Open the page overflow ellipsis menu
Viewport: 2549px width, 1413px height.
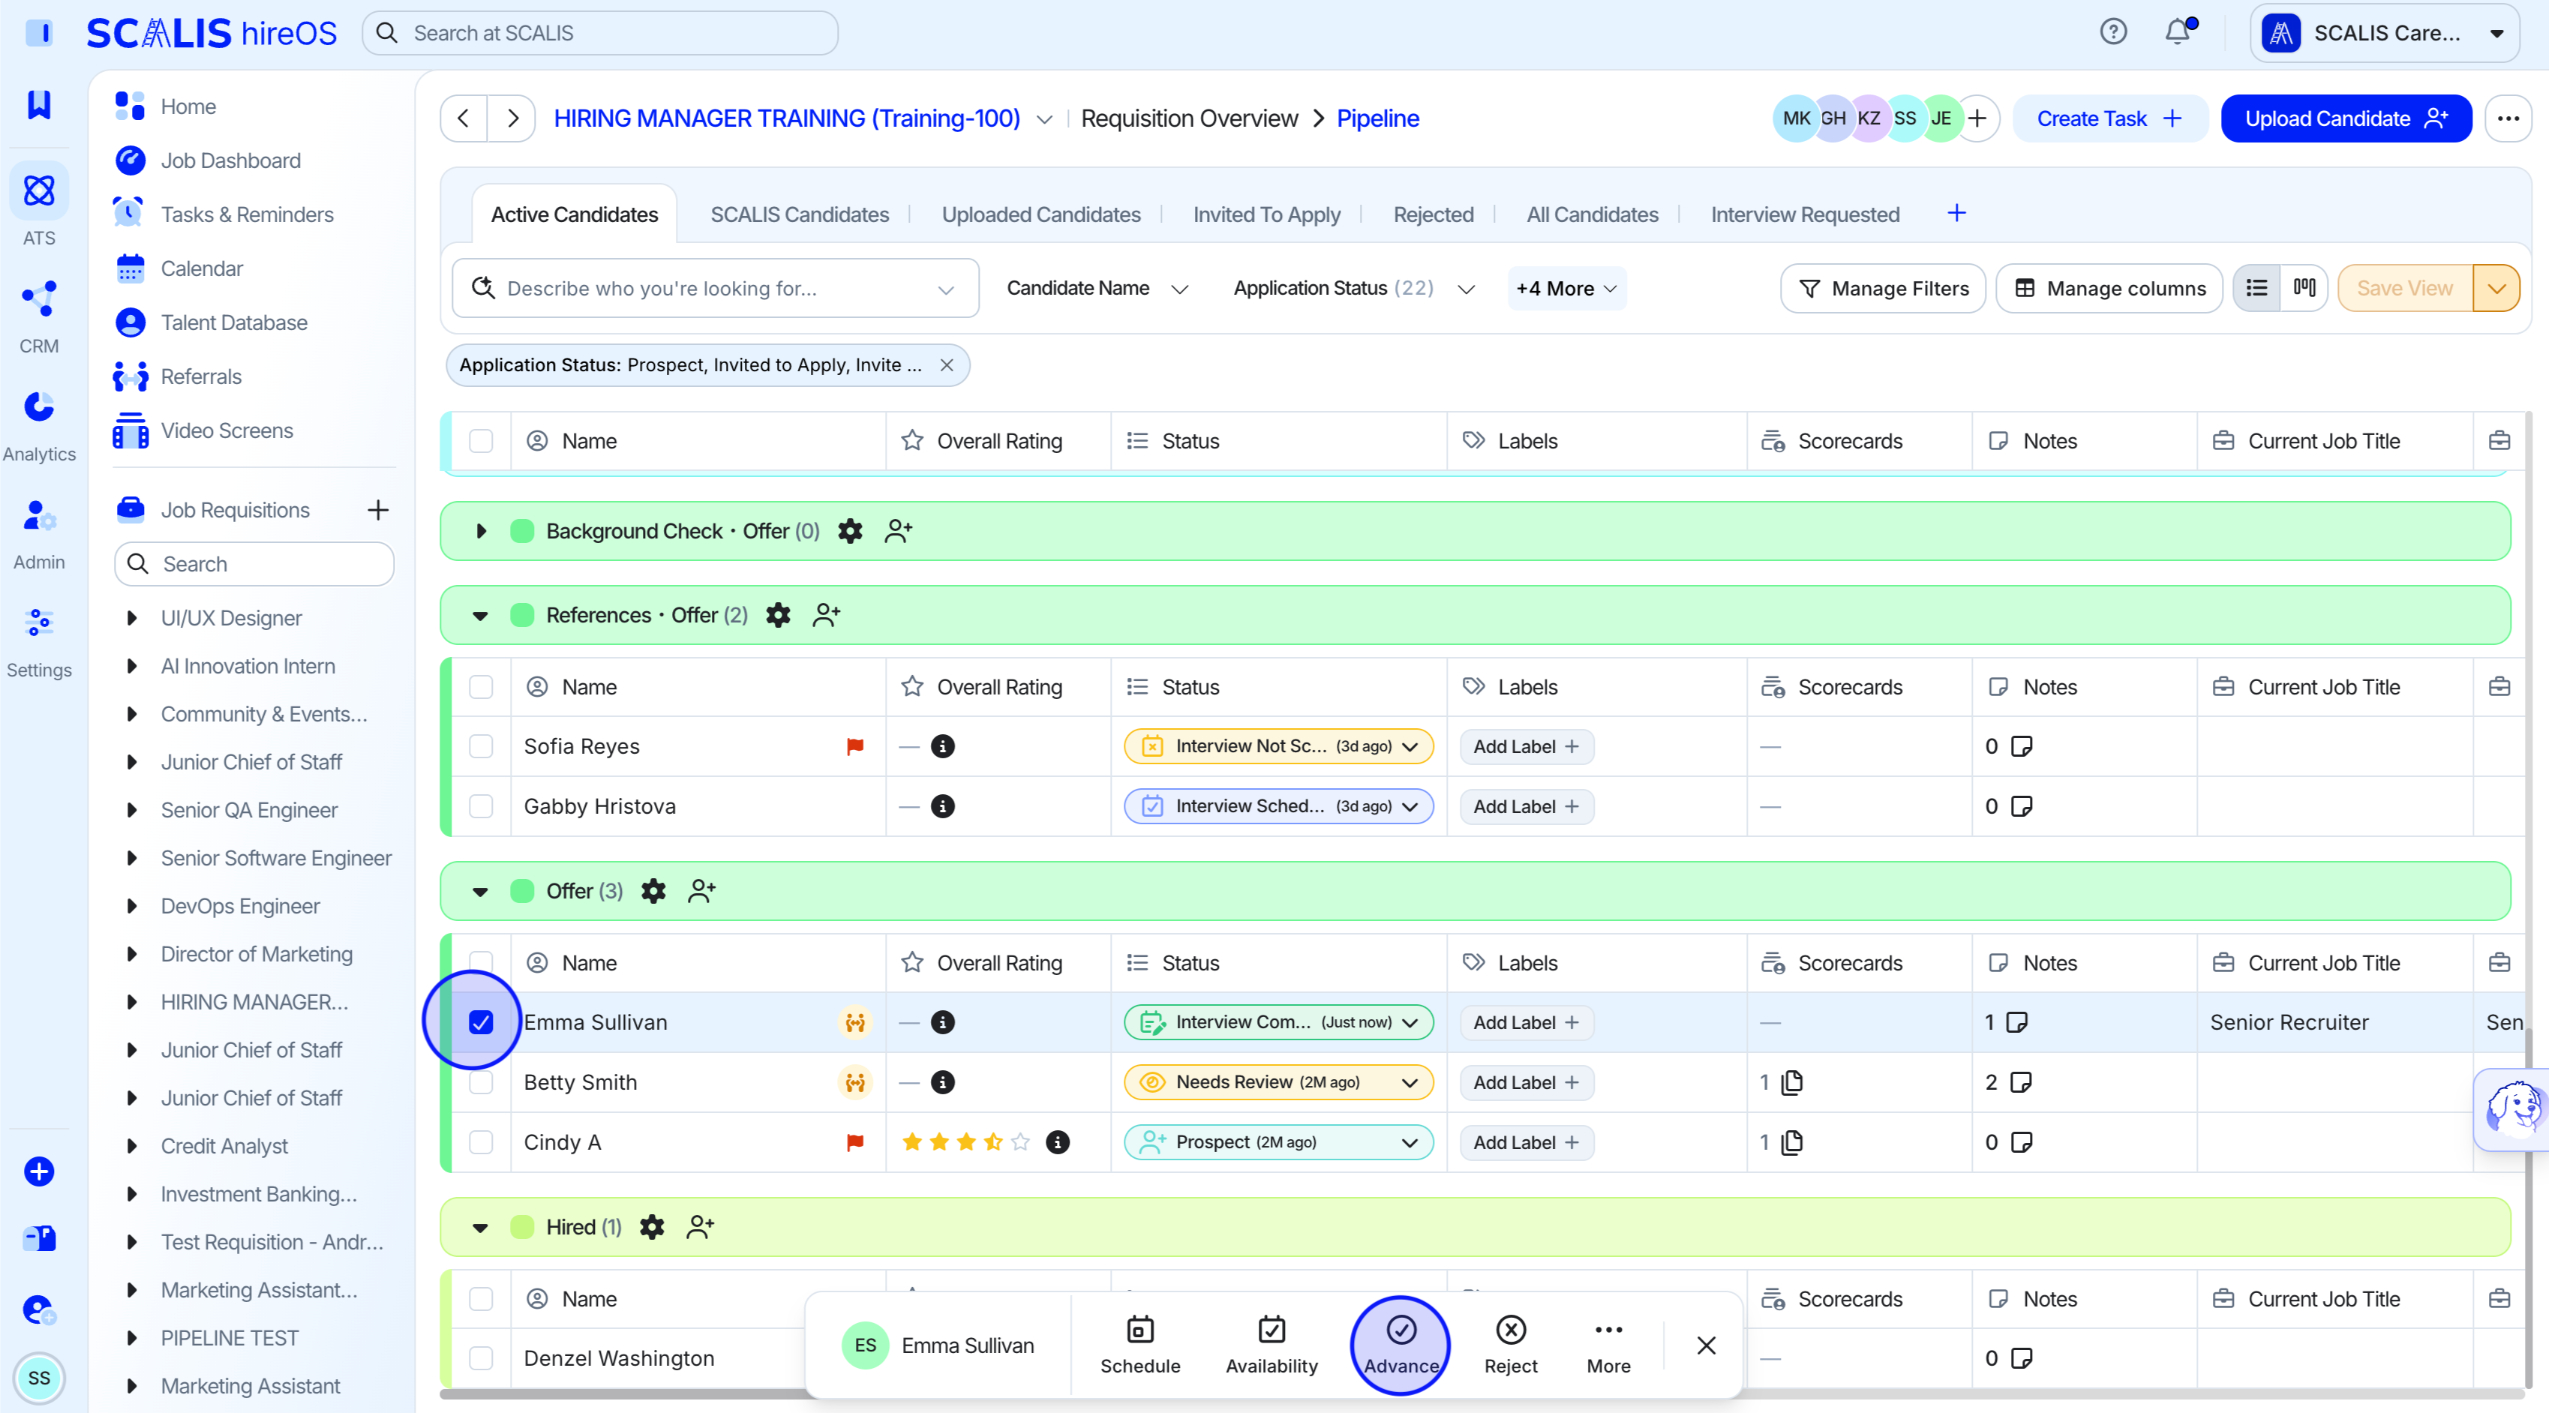tap(2507, 118)
